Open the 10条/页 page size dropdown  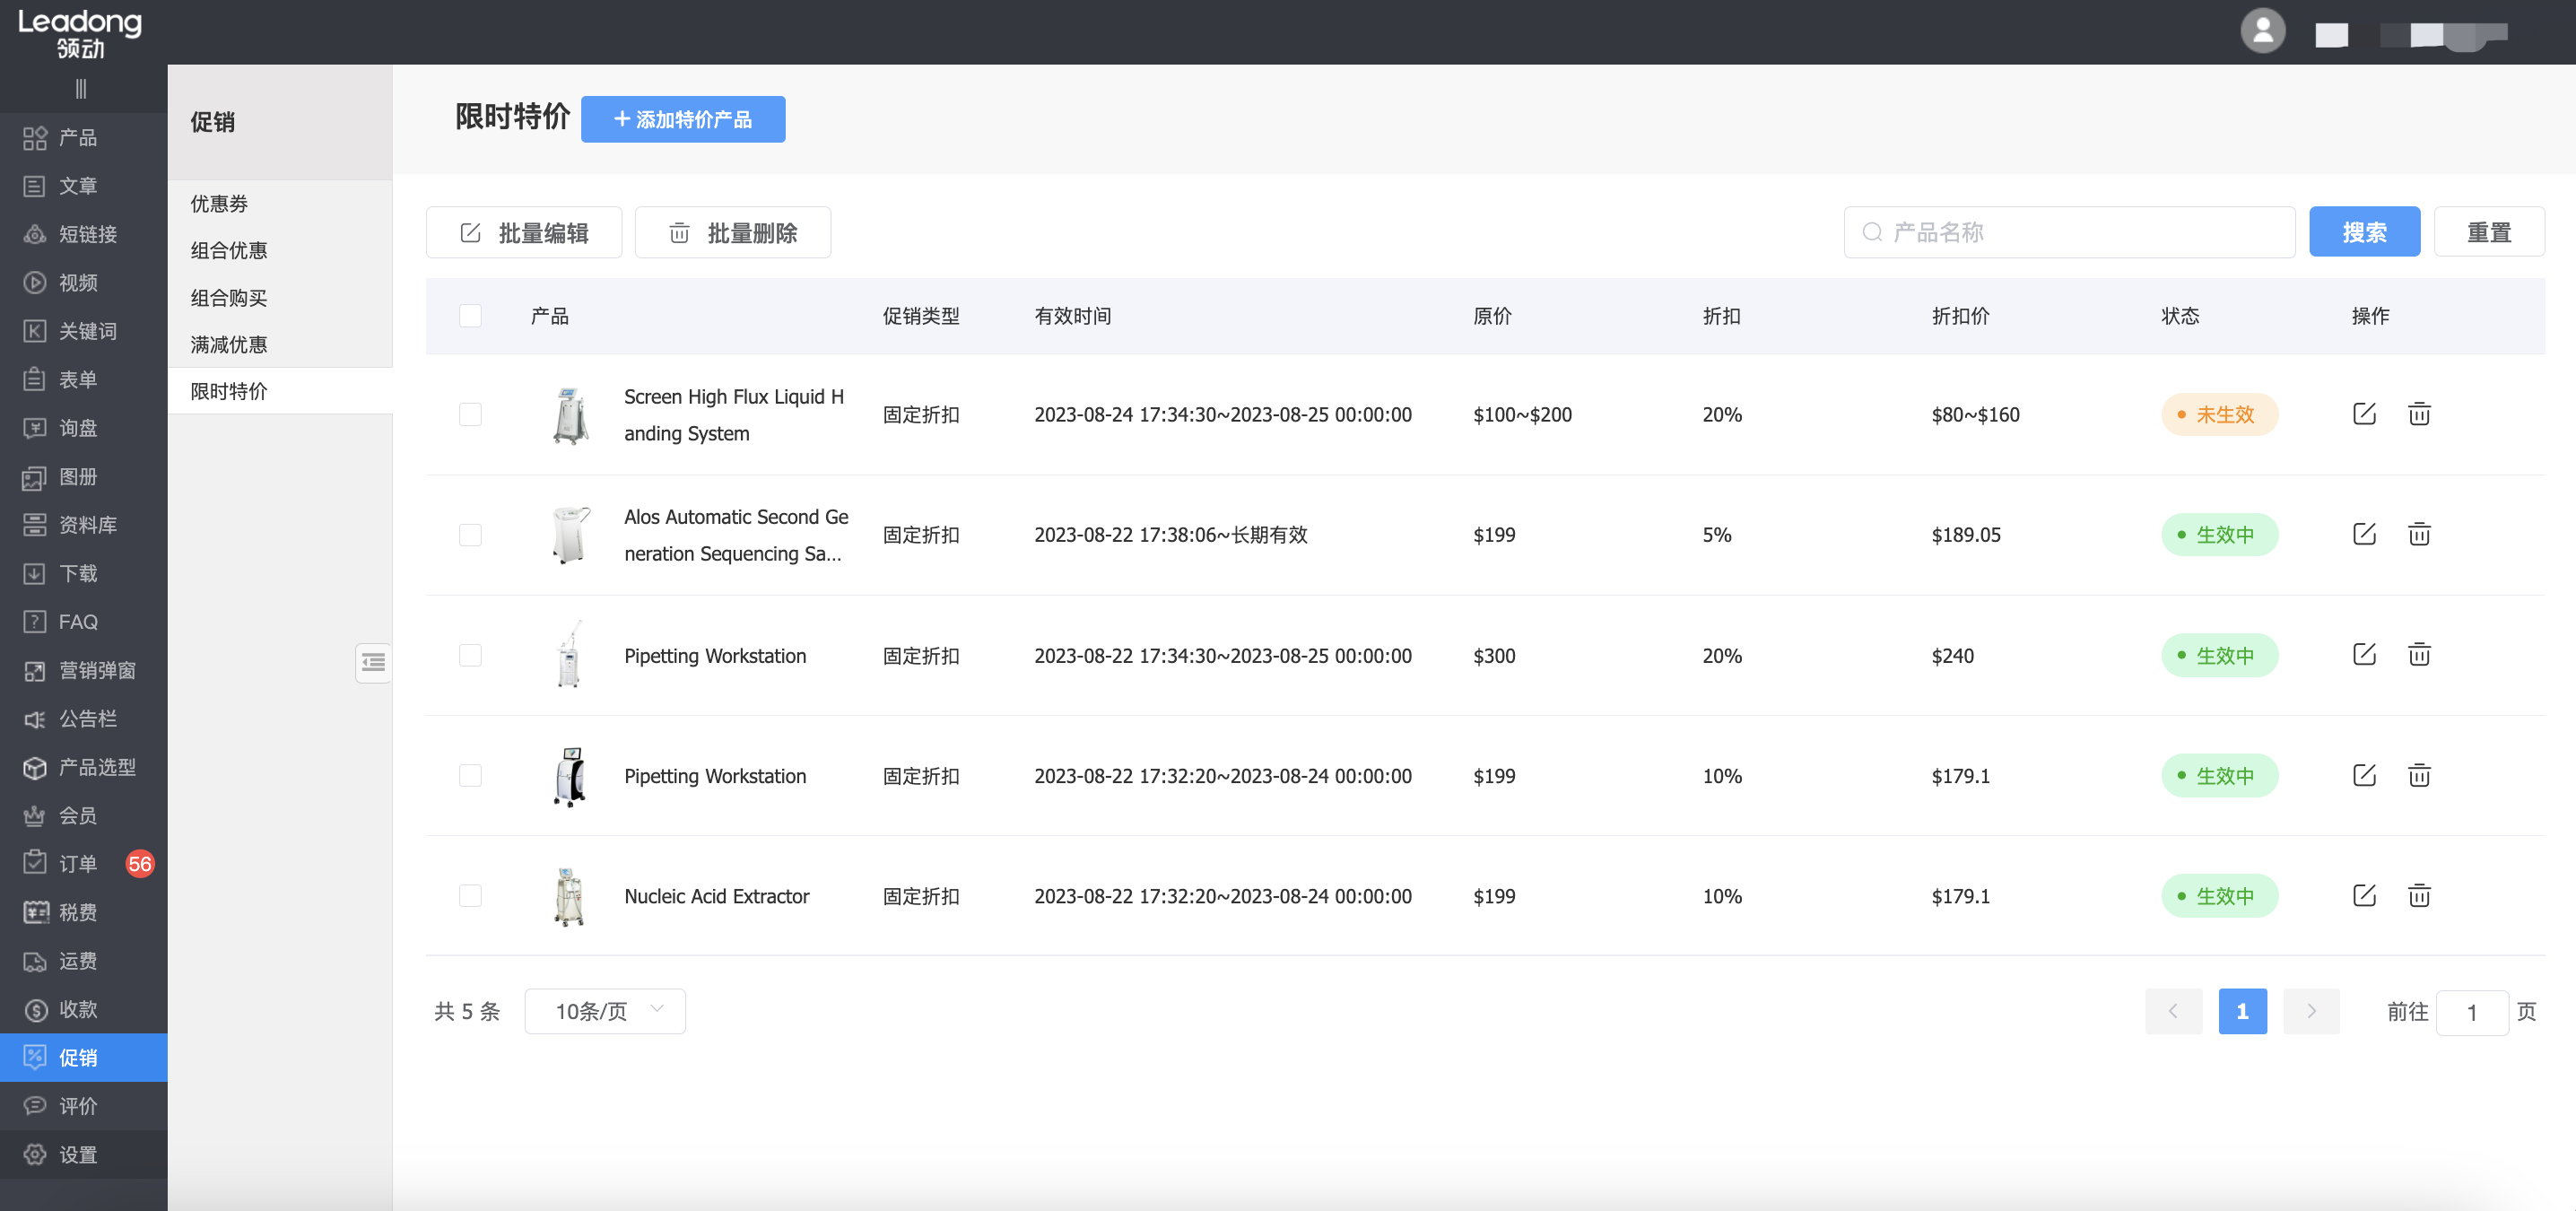(604, 1011)
